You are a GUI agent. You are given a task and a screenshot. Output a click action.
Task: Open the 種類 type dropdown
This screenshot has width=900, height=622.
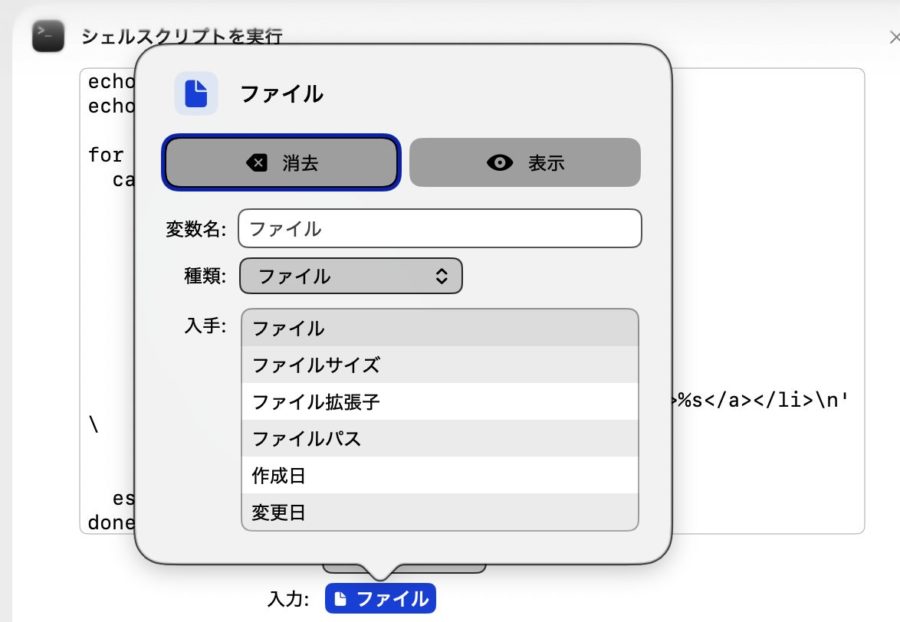click(x=350, y=276)
